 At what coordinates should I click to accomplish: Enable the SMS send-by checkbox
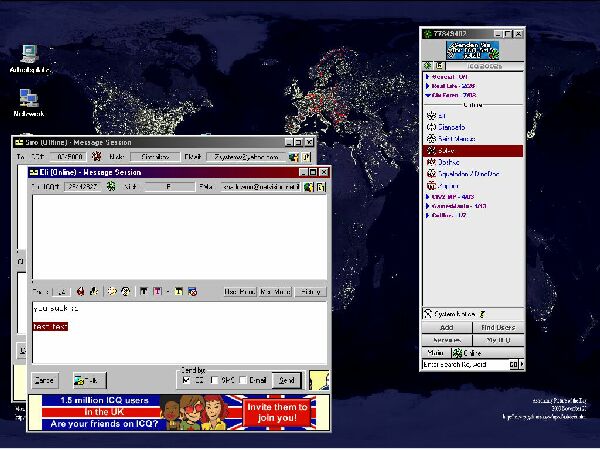[x=215, y=380]
